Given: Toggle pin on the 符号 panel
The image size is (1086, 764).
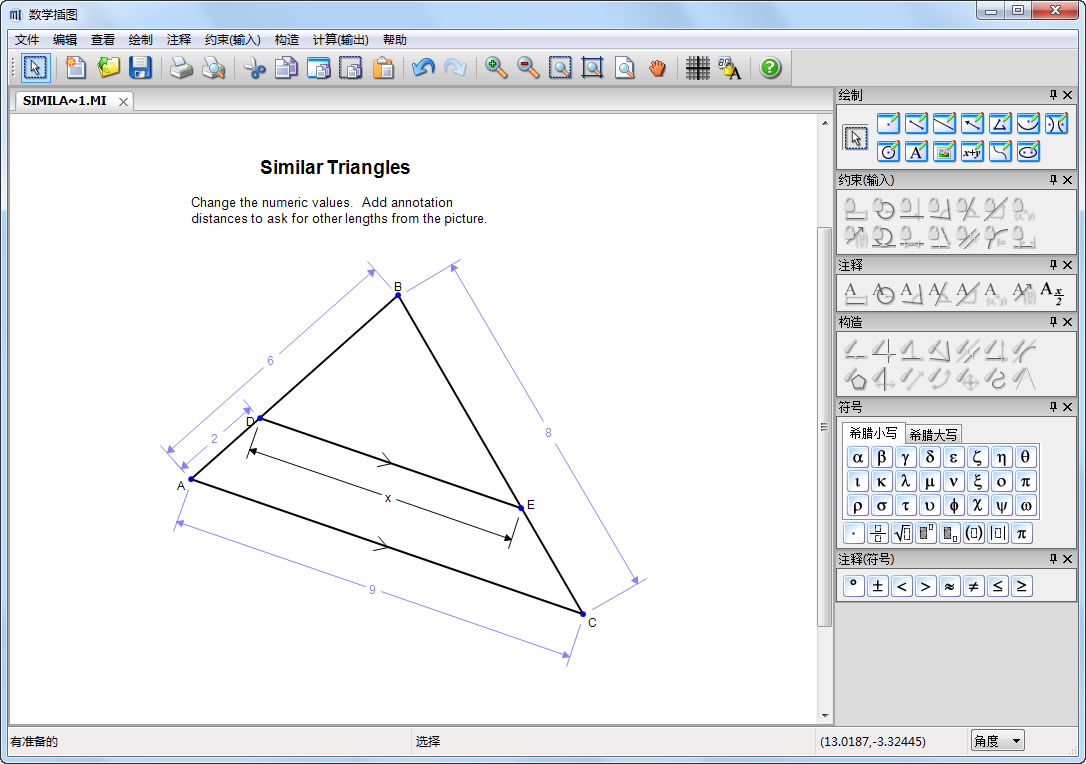Looking at the screenshot, I should (1053, 407).
